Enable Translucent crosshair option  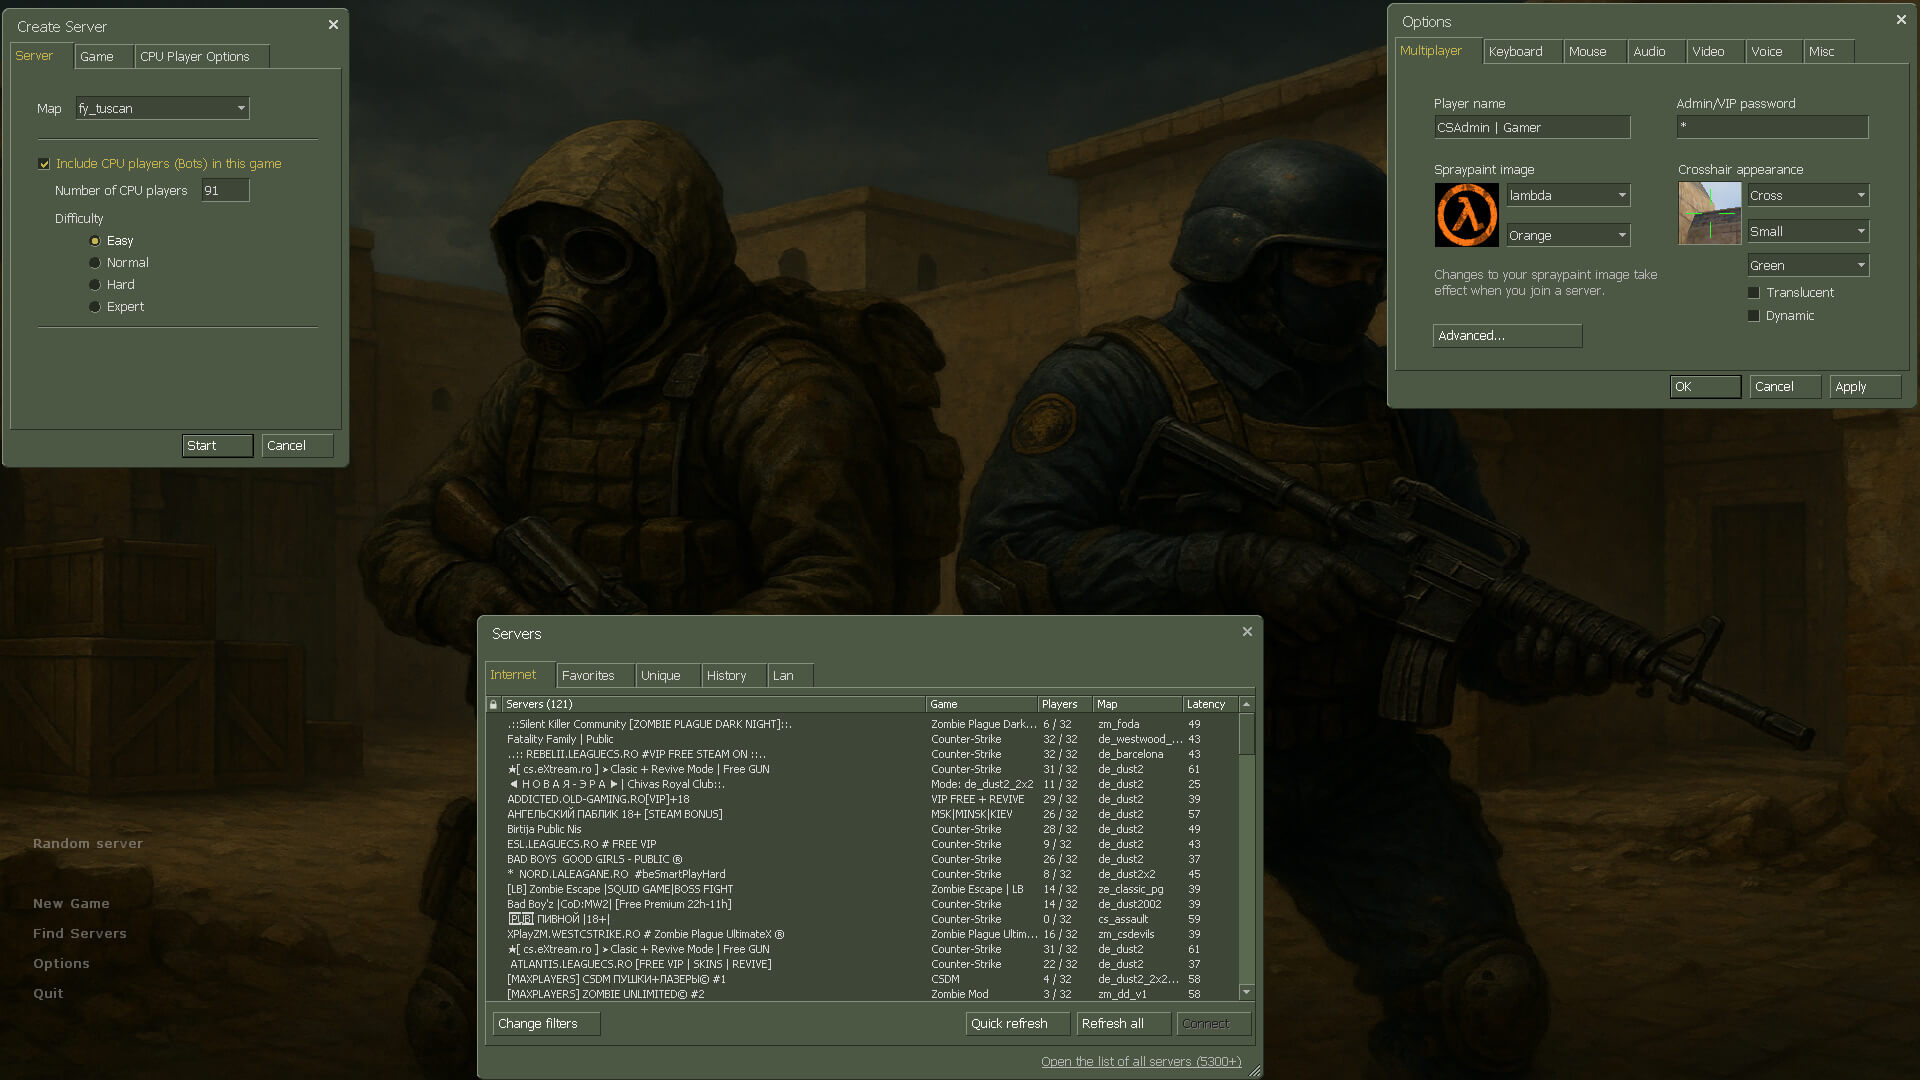point(1753,293)
